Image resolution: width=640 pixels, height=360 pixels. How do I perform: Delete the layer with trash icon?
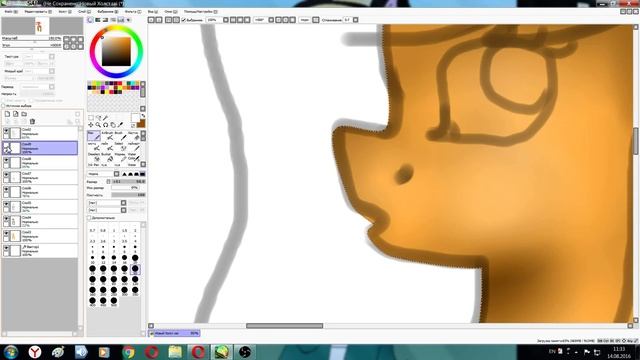[x=32, y=121]
